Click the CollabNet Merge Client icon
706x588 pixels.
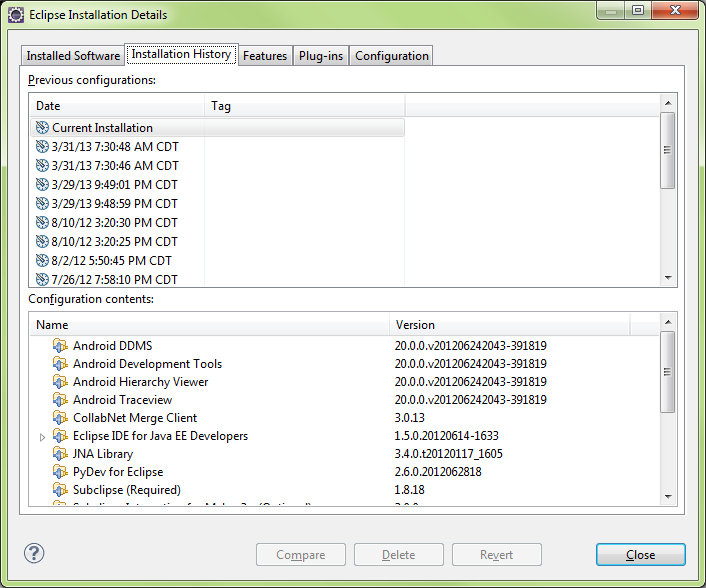click(60, 418)
